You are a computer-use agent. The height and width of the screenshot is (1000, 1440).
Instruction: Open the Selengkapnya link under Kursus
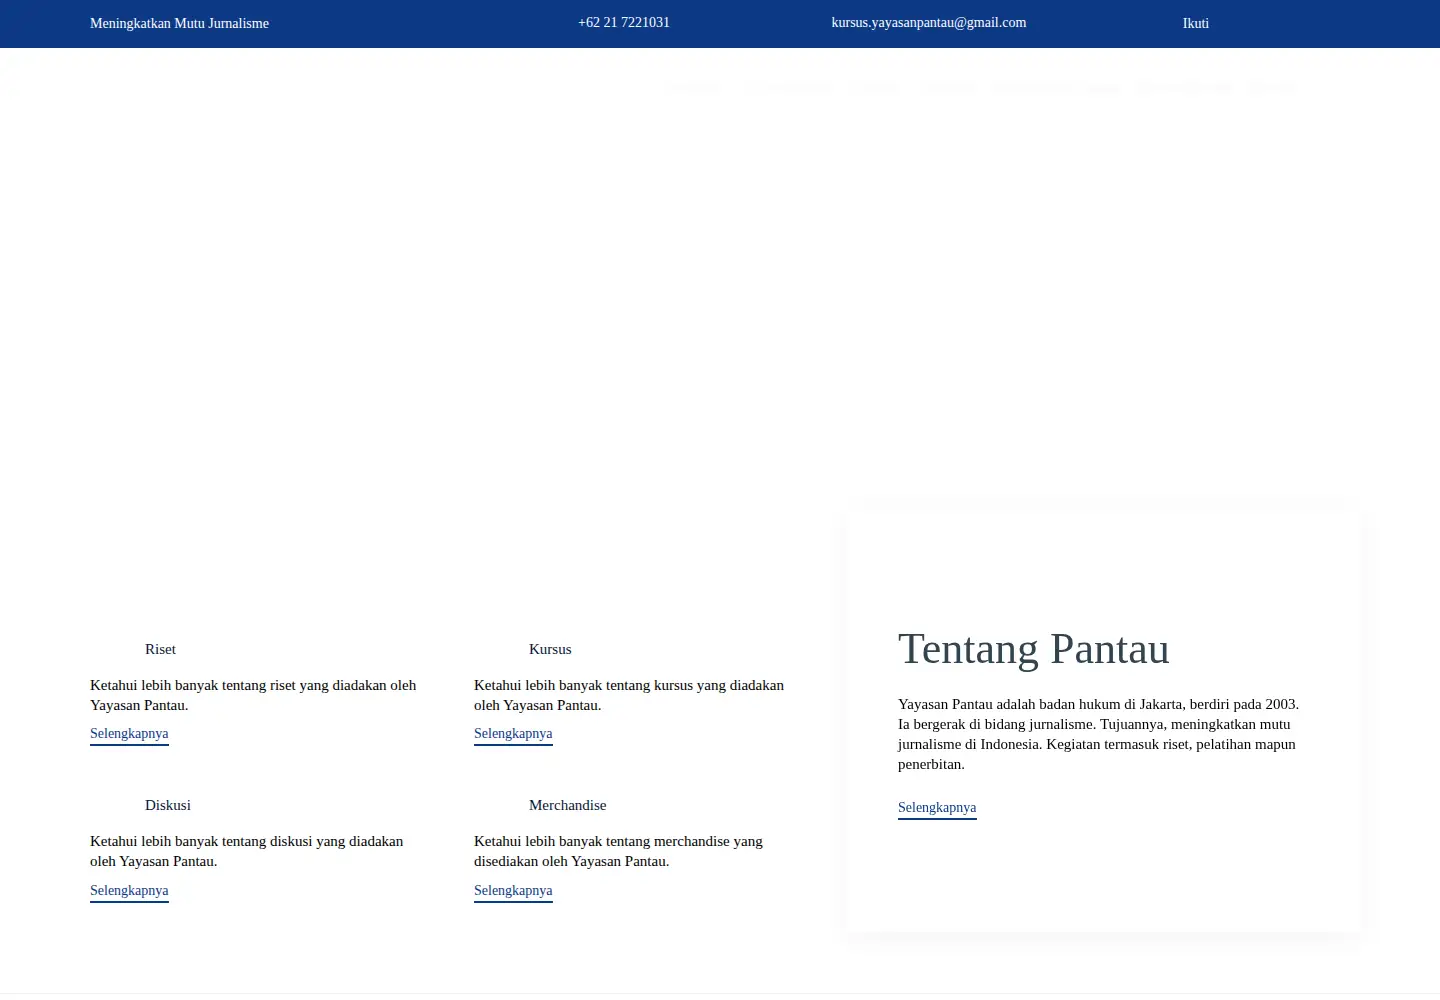pos(513,733)
